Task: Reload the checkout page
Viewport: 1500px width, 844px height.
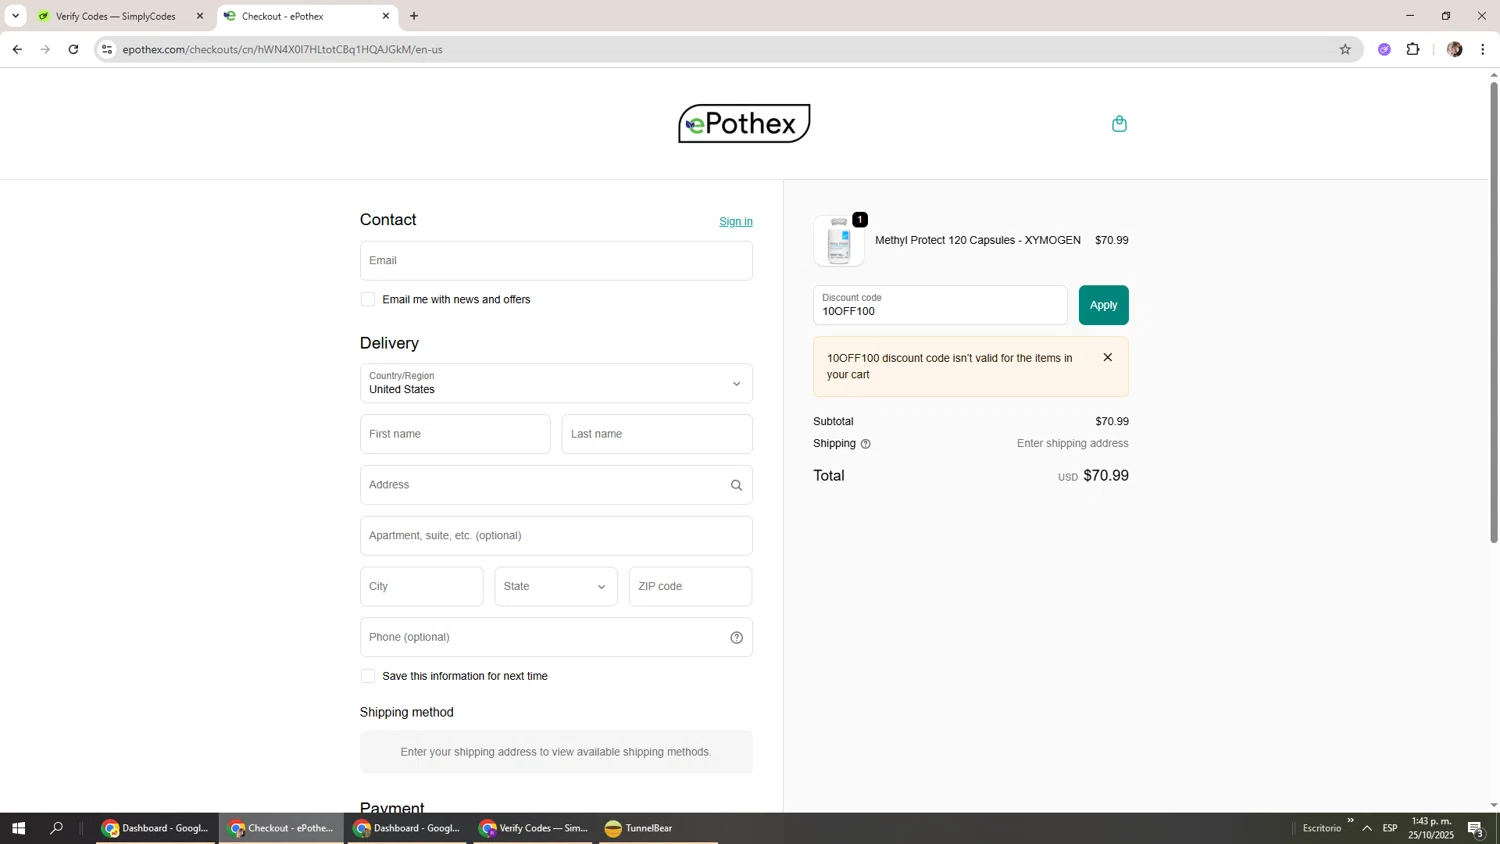Action: (x=73, y=49)
